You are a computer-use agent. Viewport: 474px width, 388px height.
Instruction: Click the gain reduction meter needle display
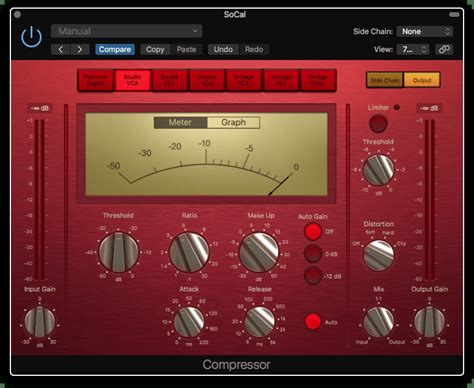pyautogui.click(x=206, y=154)
